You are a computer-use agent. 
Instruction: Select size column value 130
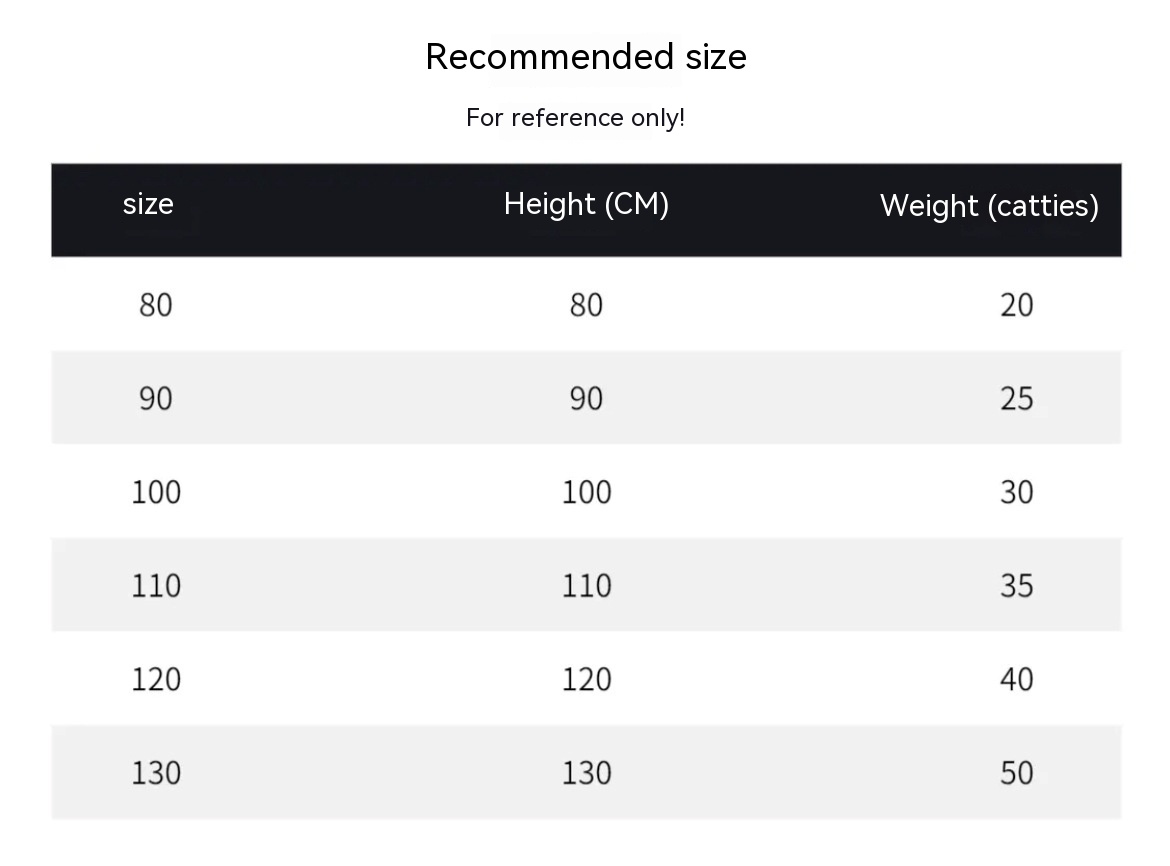156,773
